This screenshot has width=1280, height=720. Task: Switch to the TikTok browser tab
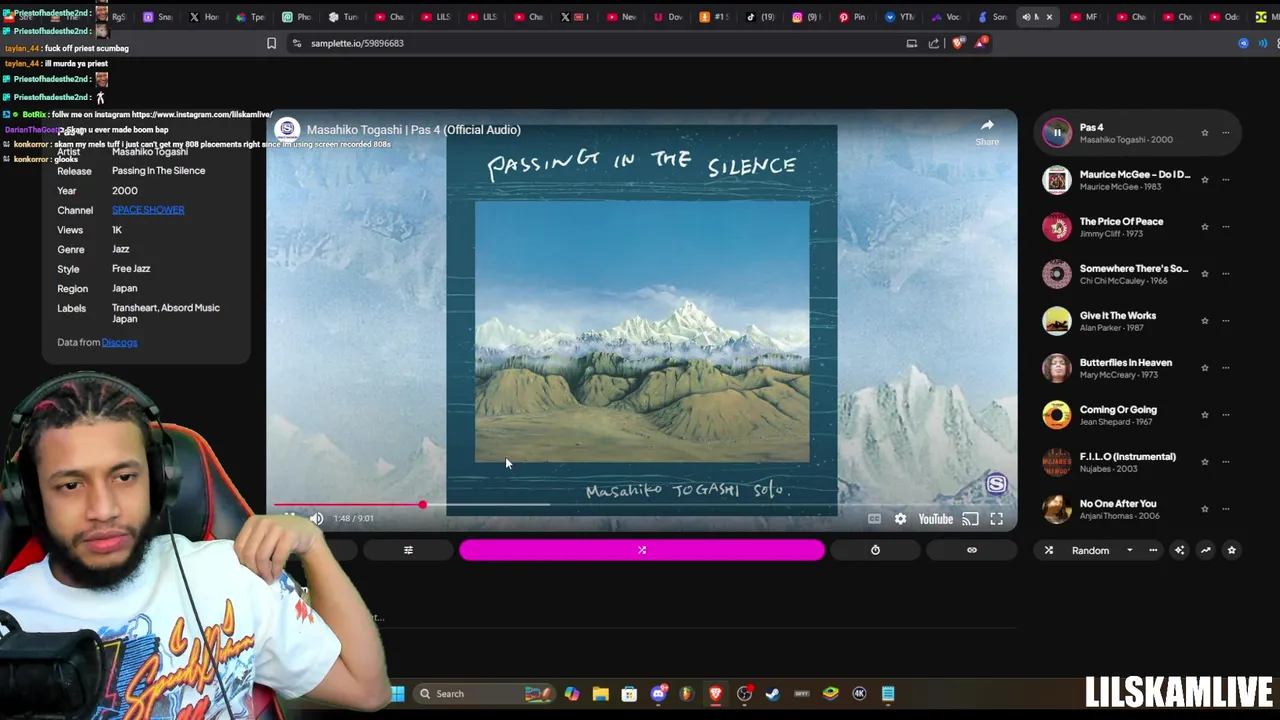pyautogui.click(x=760, y=17)
